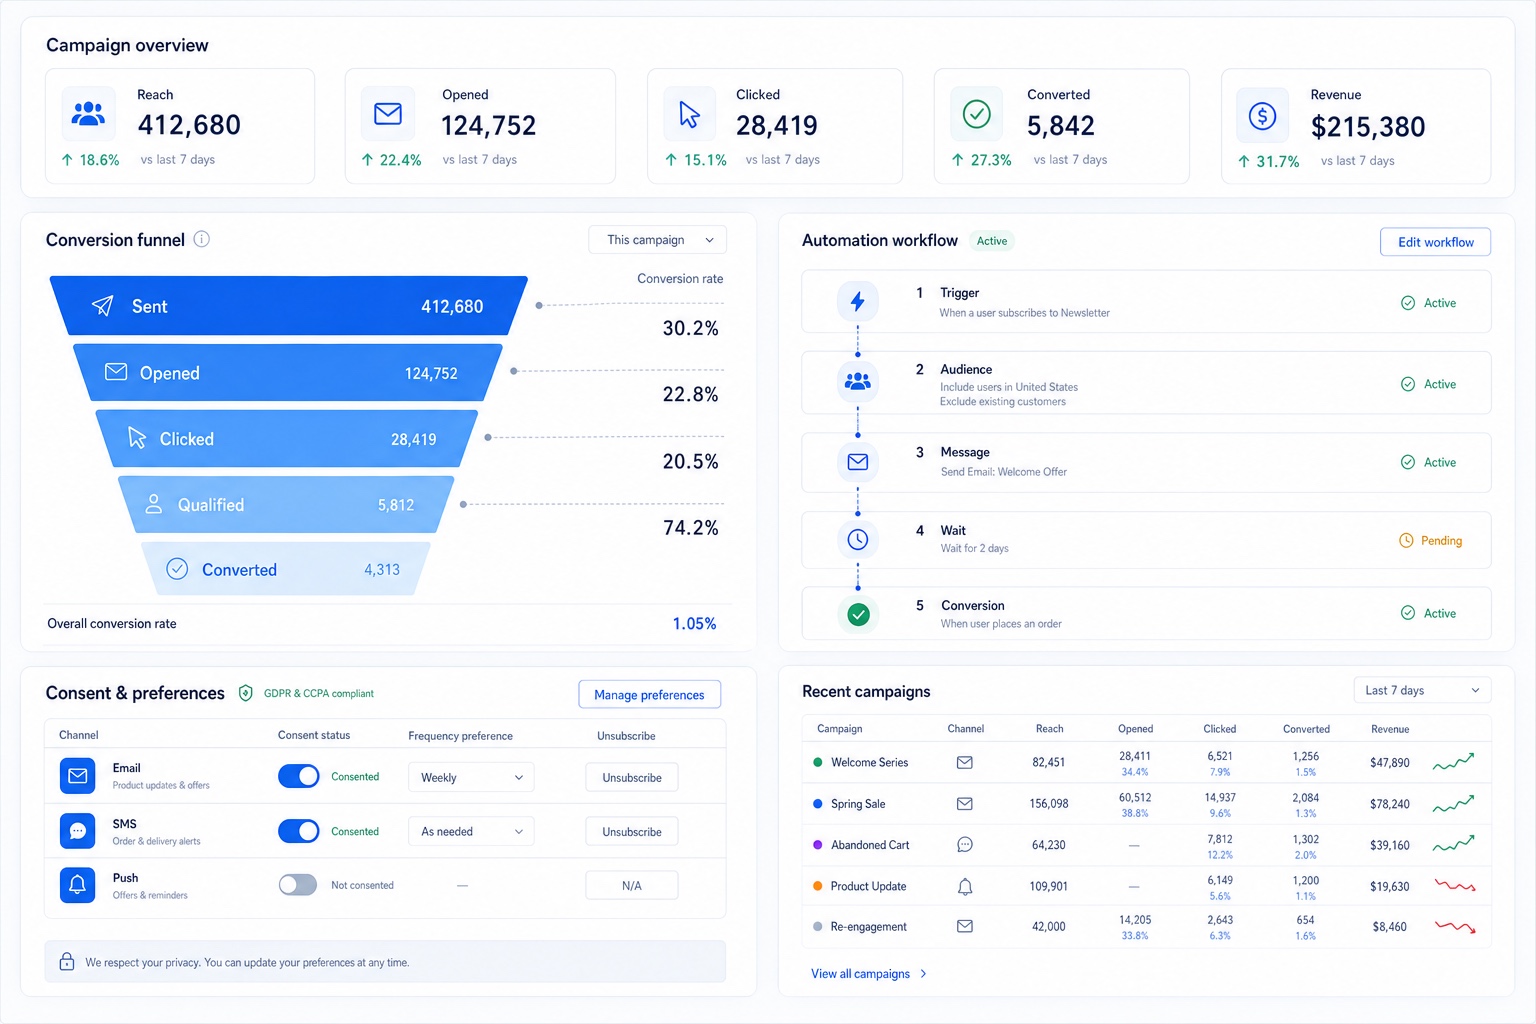
Task: Open Manage preferences
Action: (649, 695)
